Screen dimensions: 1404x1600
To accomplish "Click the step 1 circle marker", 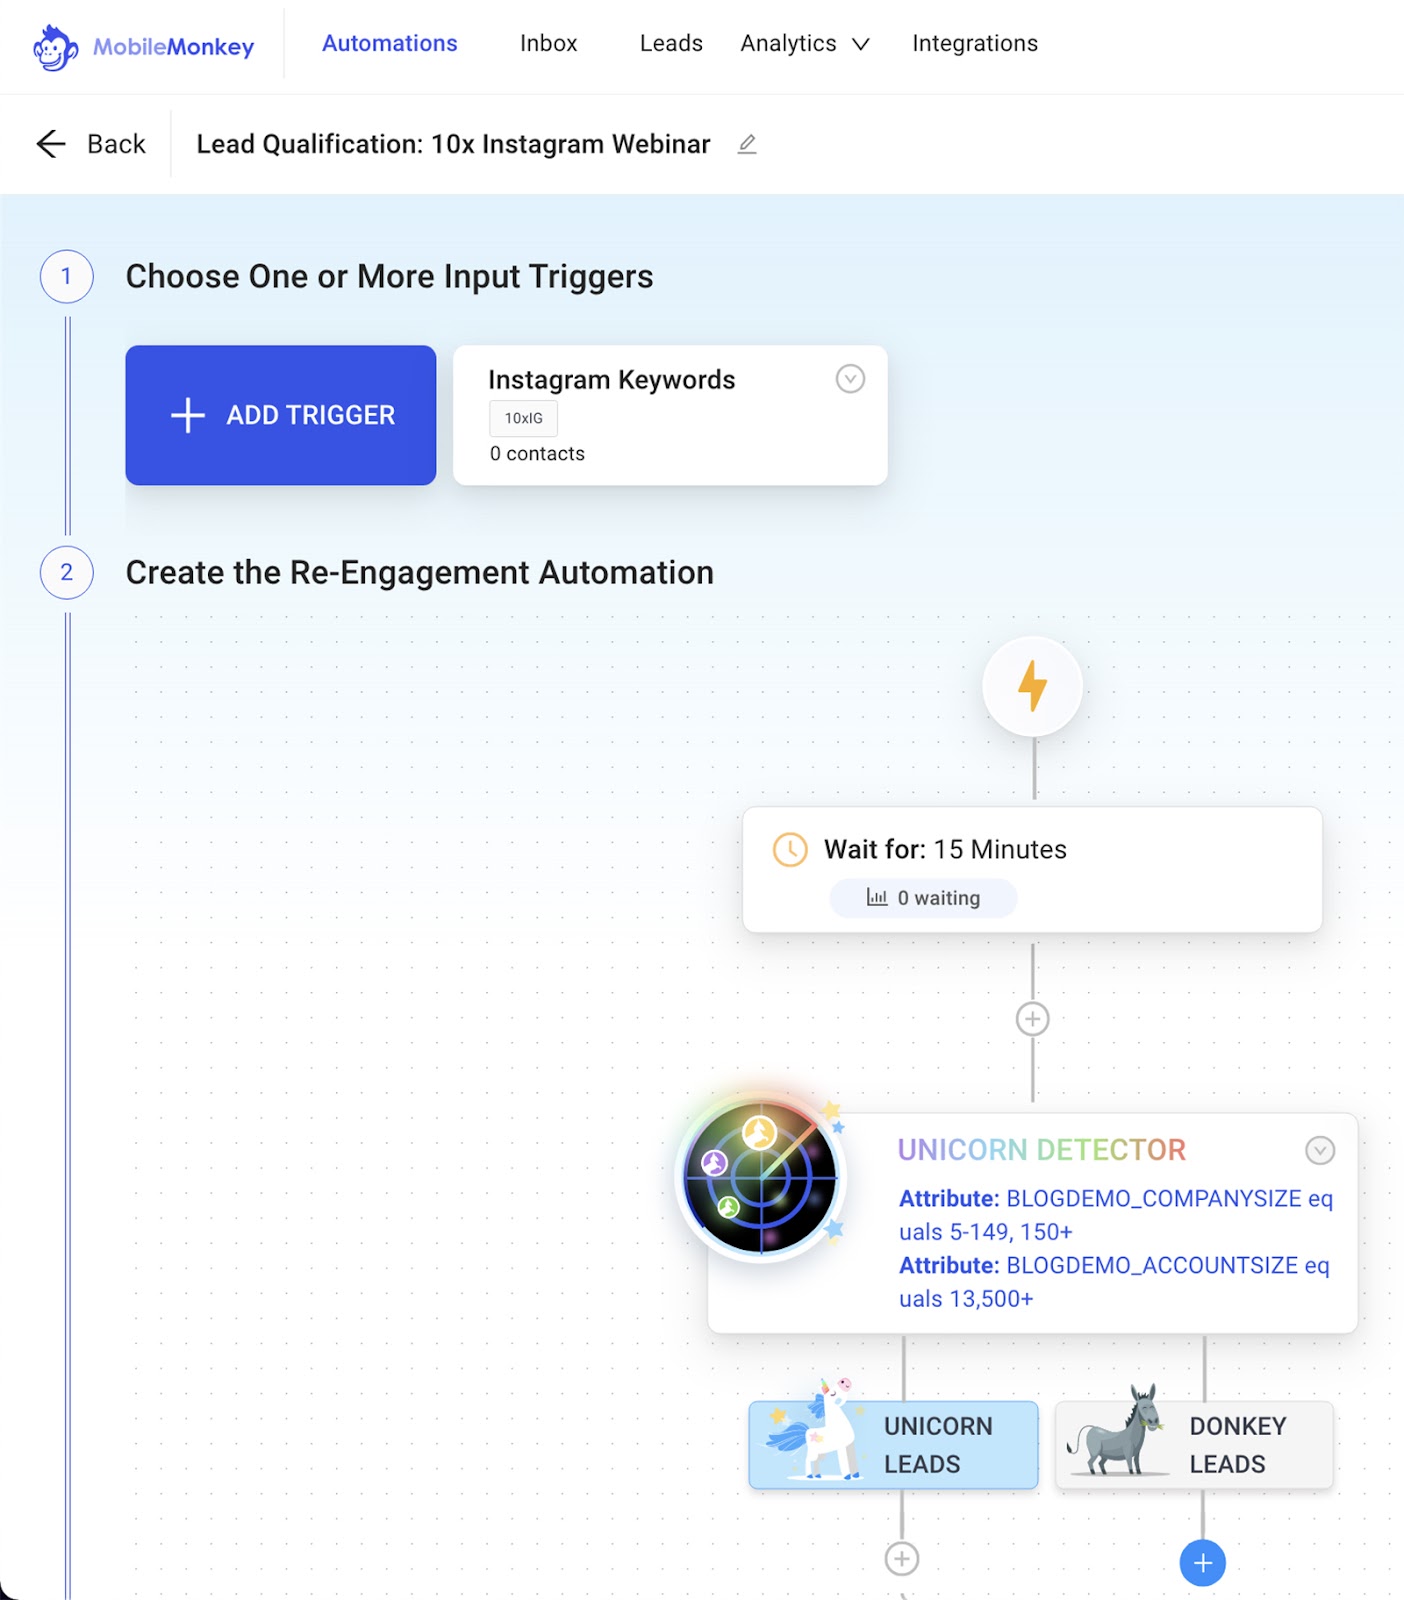I will (67, 277).
